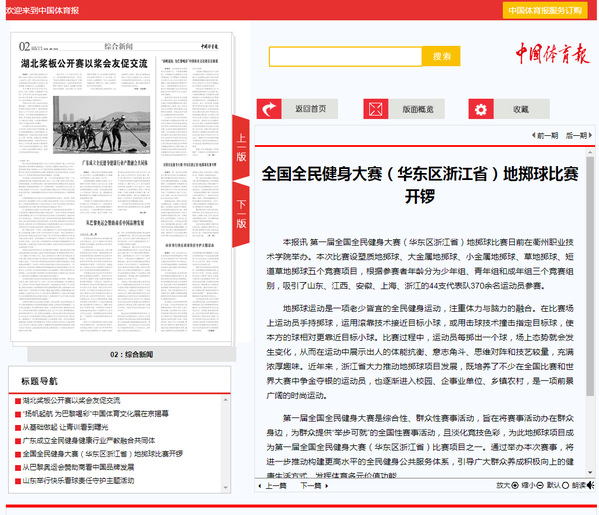Click 上一篇 previous article link

click(273, 486)
